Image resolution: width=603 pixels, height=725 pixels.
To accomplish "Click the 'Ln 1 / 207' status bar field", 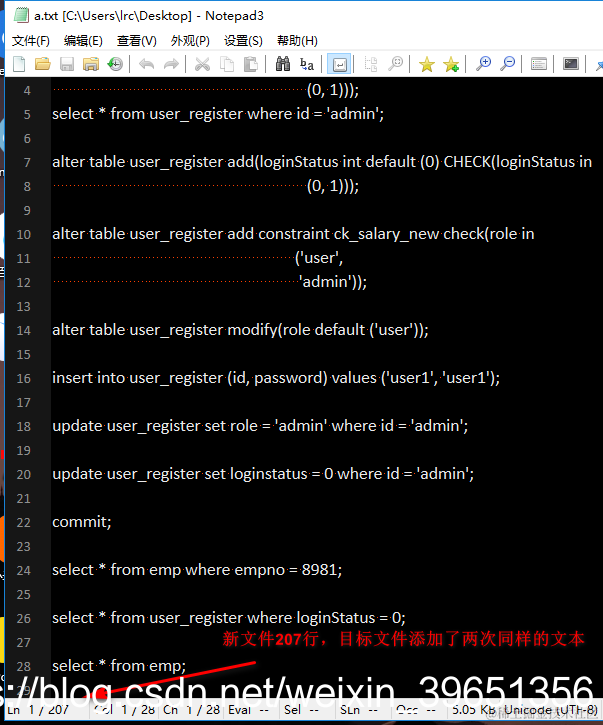I will point(38,710).
